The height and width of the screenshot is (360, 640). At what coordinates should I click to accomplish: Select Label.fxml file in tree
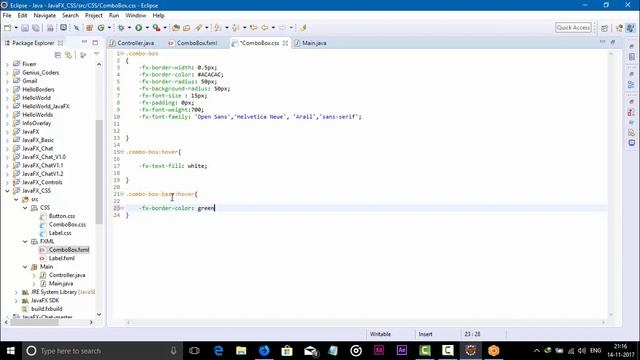(x=61, y=258)
